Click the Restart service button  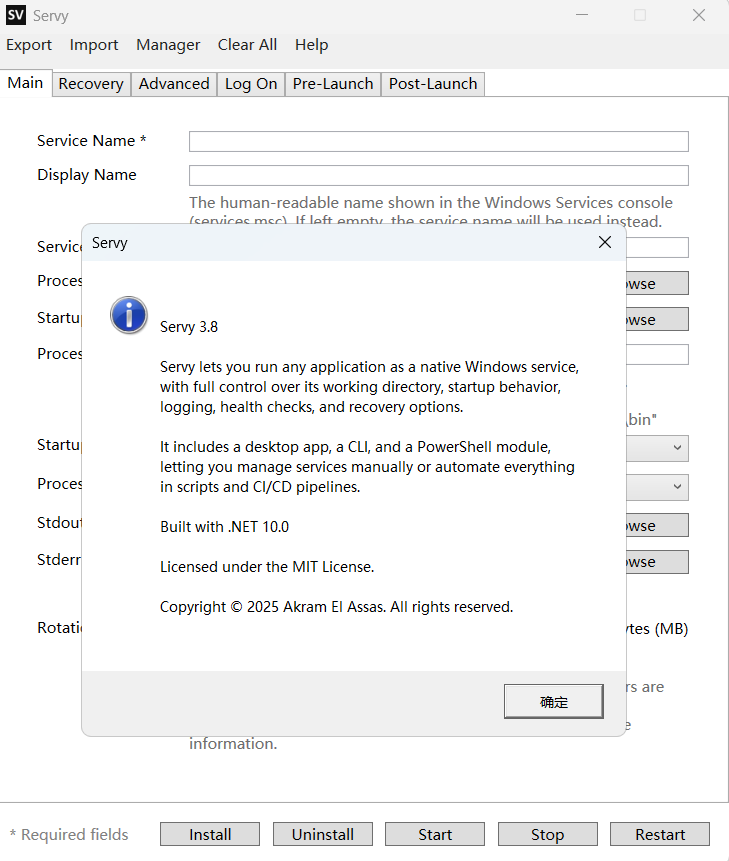tap(660, 834)
